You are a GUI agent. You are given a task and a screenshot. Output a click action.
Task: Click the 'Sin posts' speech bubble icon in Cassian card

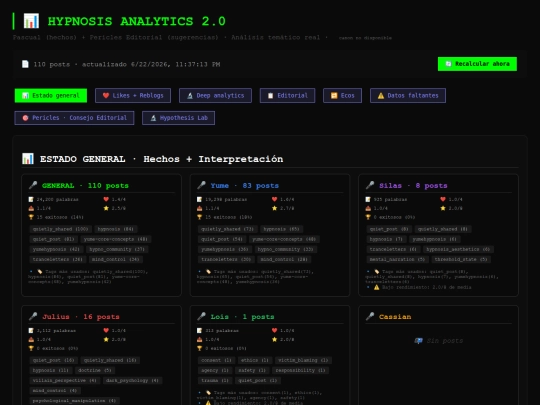click(419, 341)
